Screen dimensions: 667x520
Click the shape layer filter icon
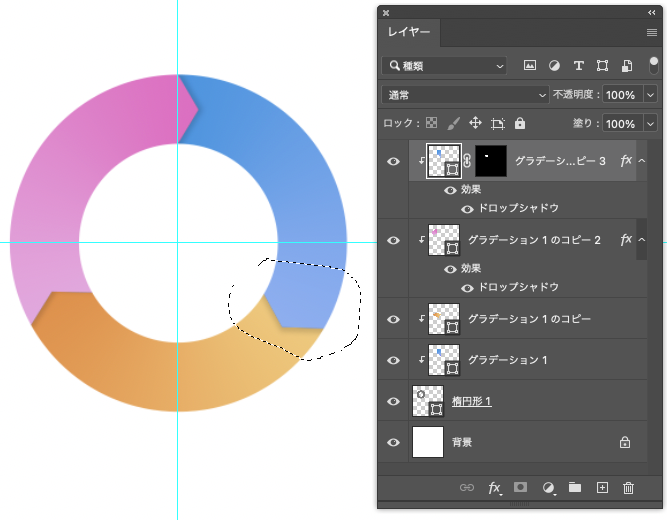coord(602,66)
